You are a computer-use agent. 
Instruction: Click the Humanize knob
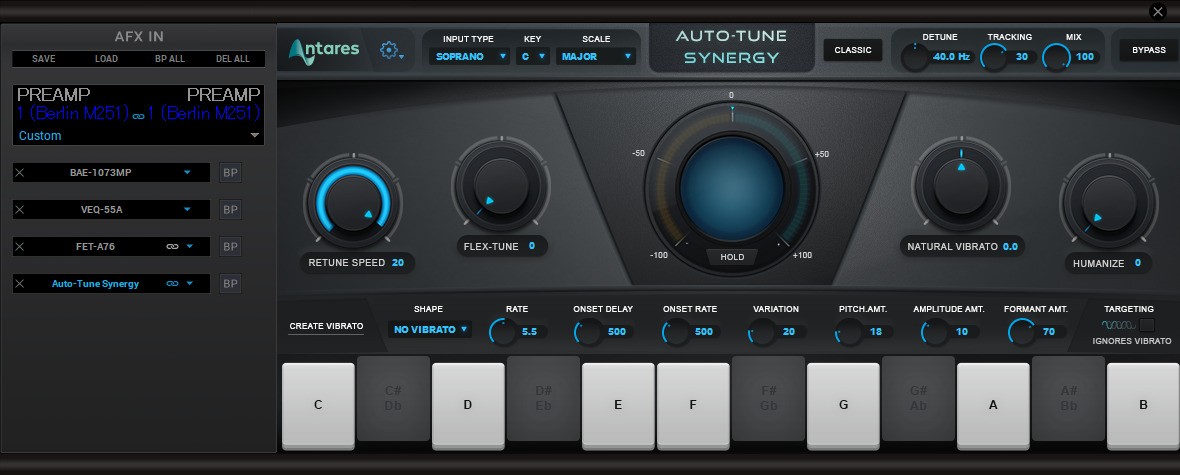point(1108,203)
